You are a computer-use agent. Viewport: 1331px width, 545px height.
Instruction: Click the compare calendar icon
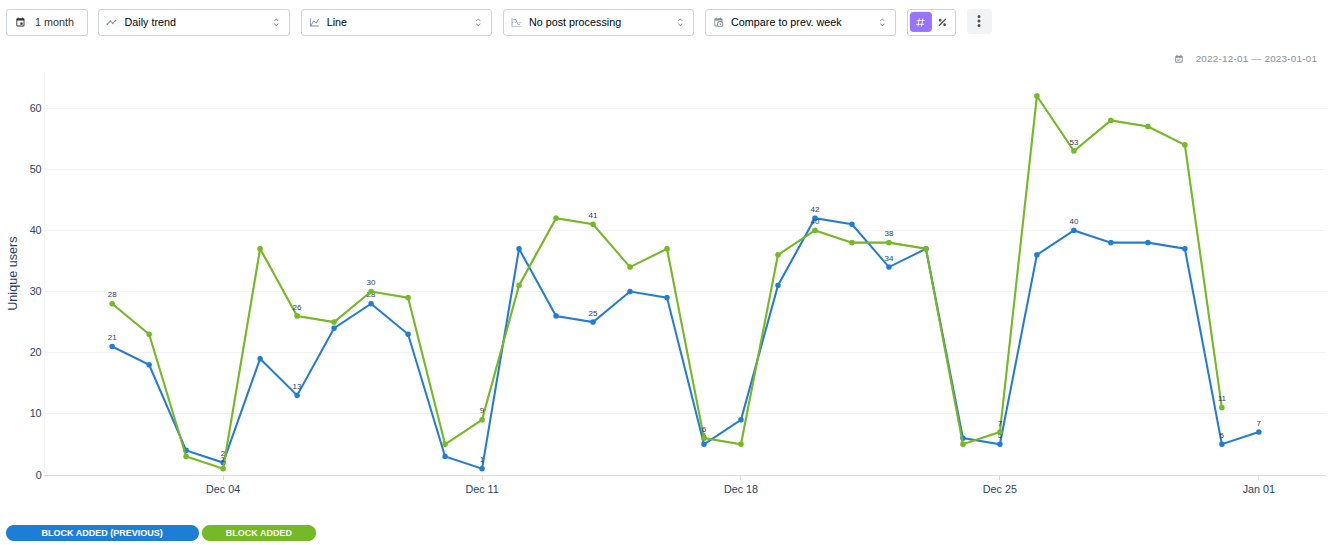719,22
